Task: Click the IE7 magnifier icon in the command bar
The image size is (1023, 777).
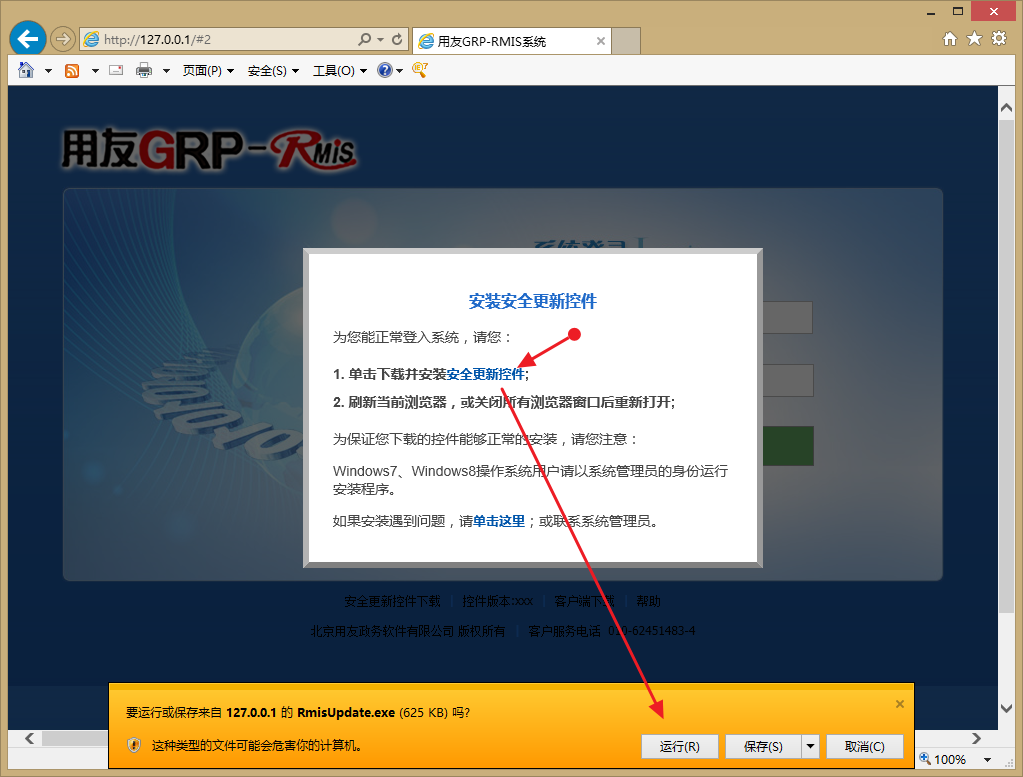Action: tap(420, 70)
